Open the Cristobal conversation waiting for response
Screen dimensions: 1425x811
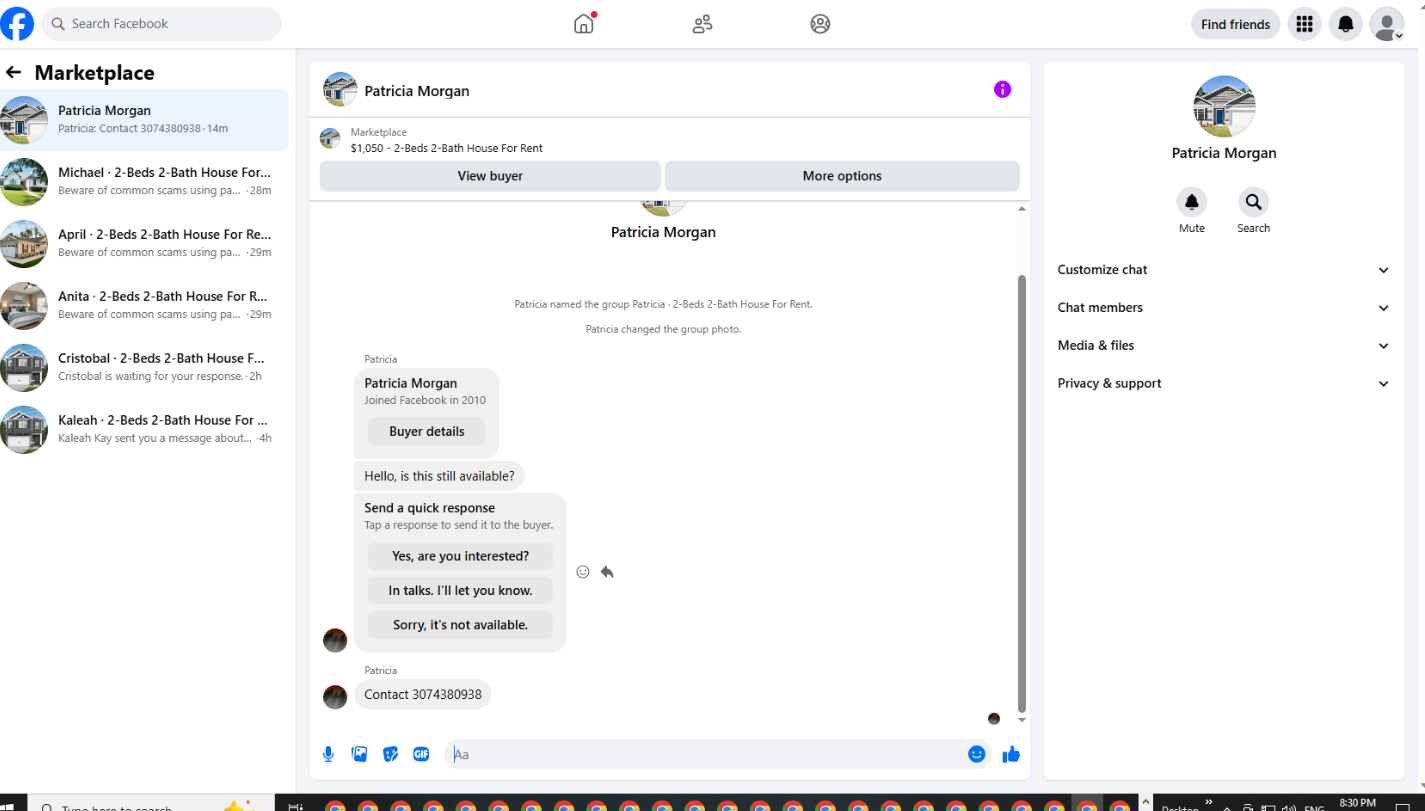click(x=144, y=368)
